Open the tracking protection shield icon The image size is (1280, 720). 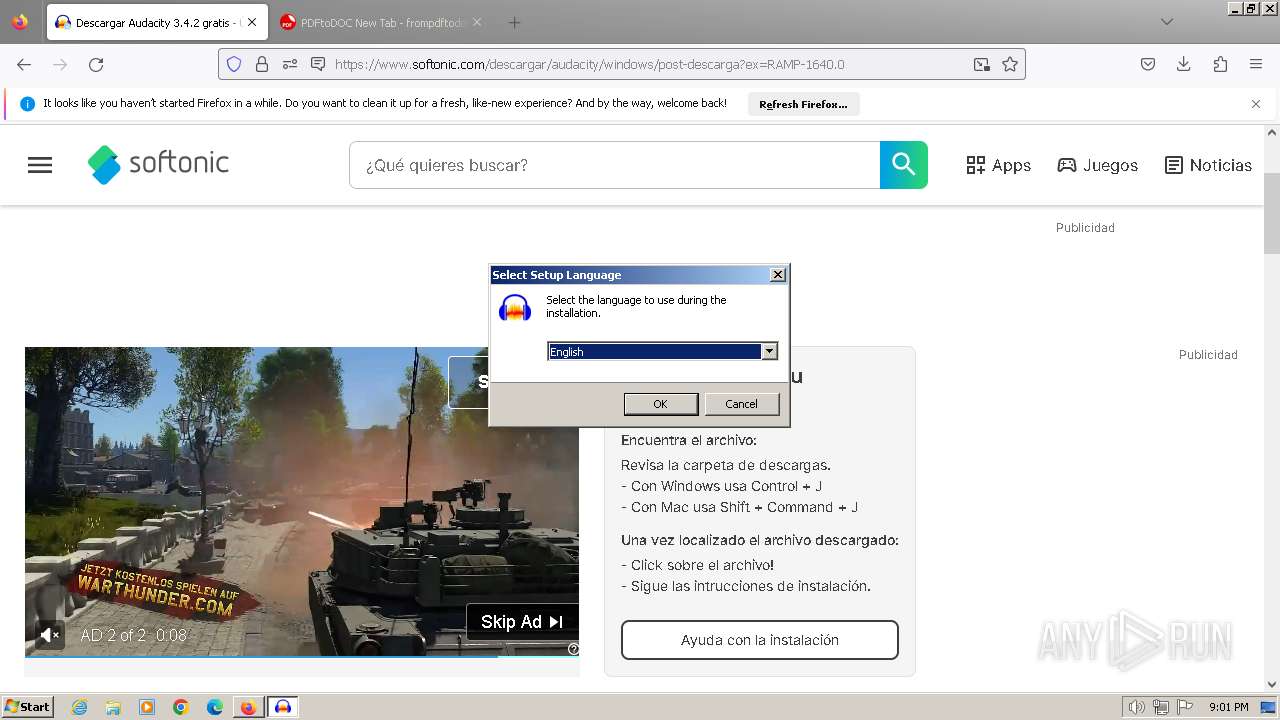click(x=234, y=64)
